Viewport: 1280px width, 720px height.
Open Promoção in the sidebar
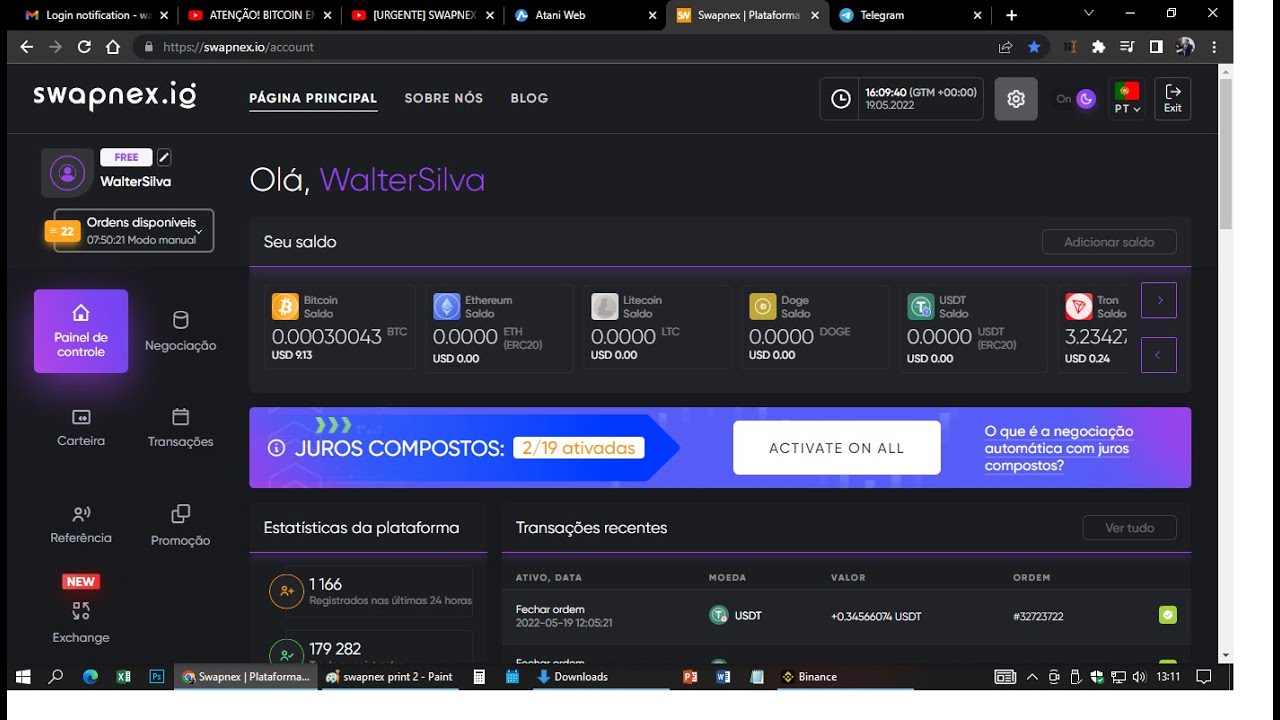[x=180, y=525]
